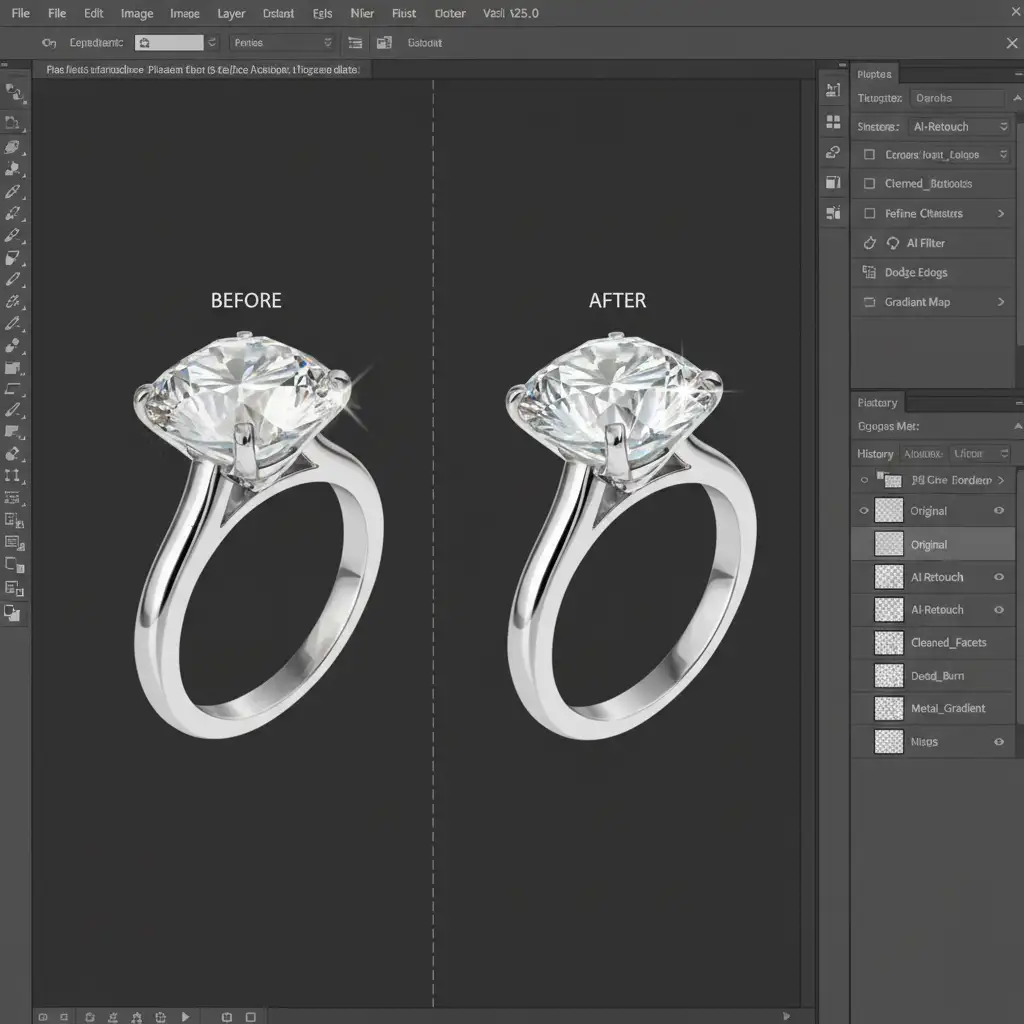Open the Edit menu

point(94,13)
